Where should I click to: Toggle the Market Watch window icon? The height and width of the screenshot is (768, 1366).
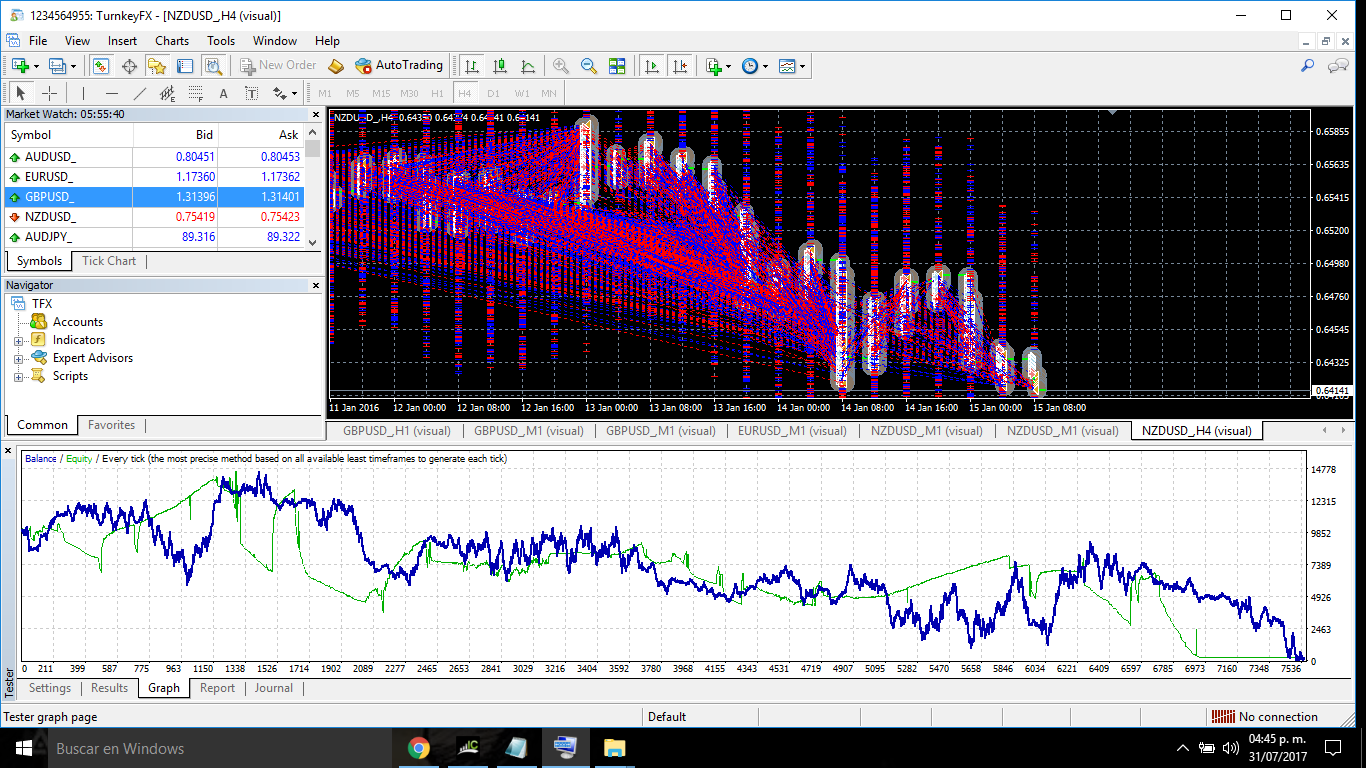click(x=100, y=66)
